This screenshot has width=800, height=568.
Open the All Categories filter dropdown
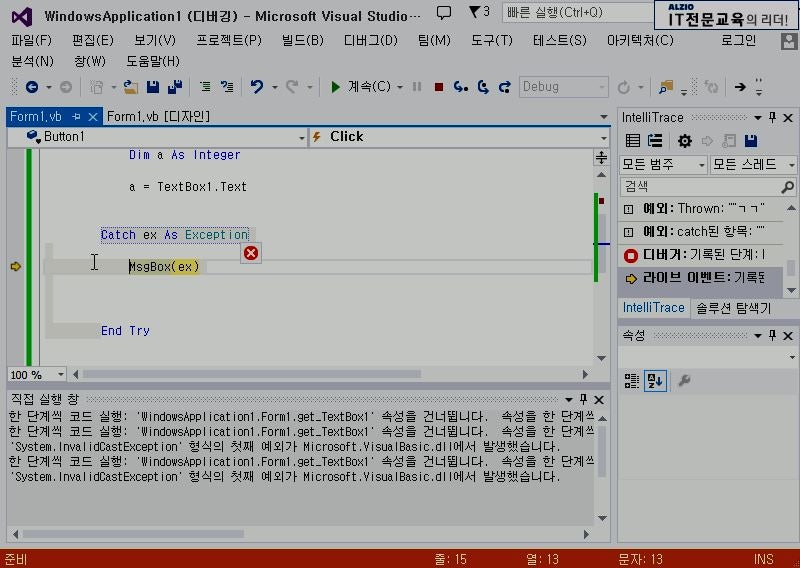(x=663, y=164)
